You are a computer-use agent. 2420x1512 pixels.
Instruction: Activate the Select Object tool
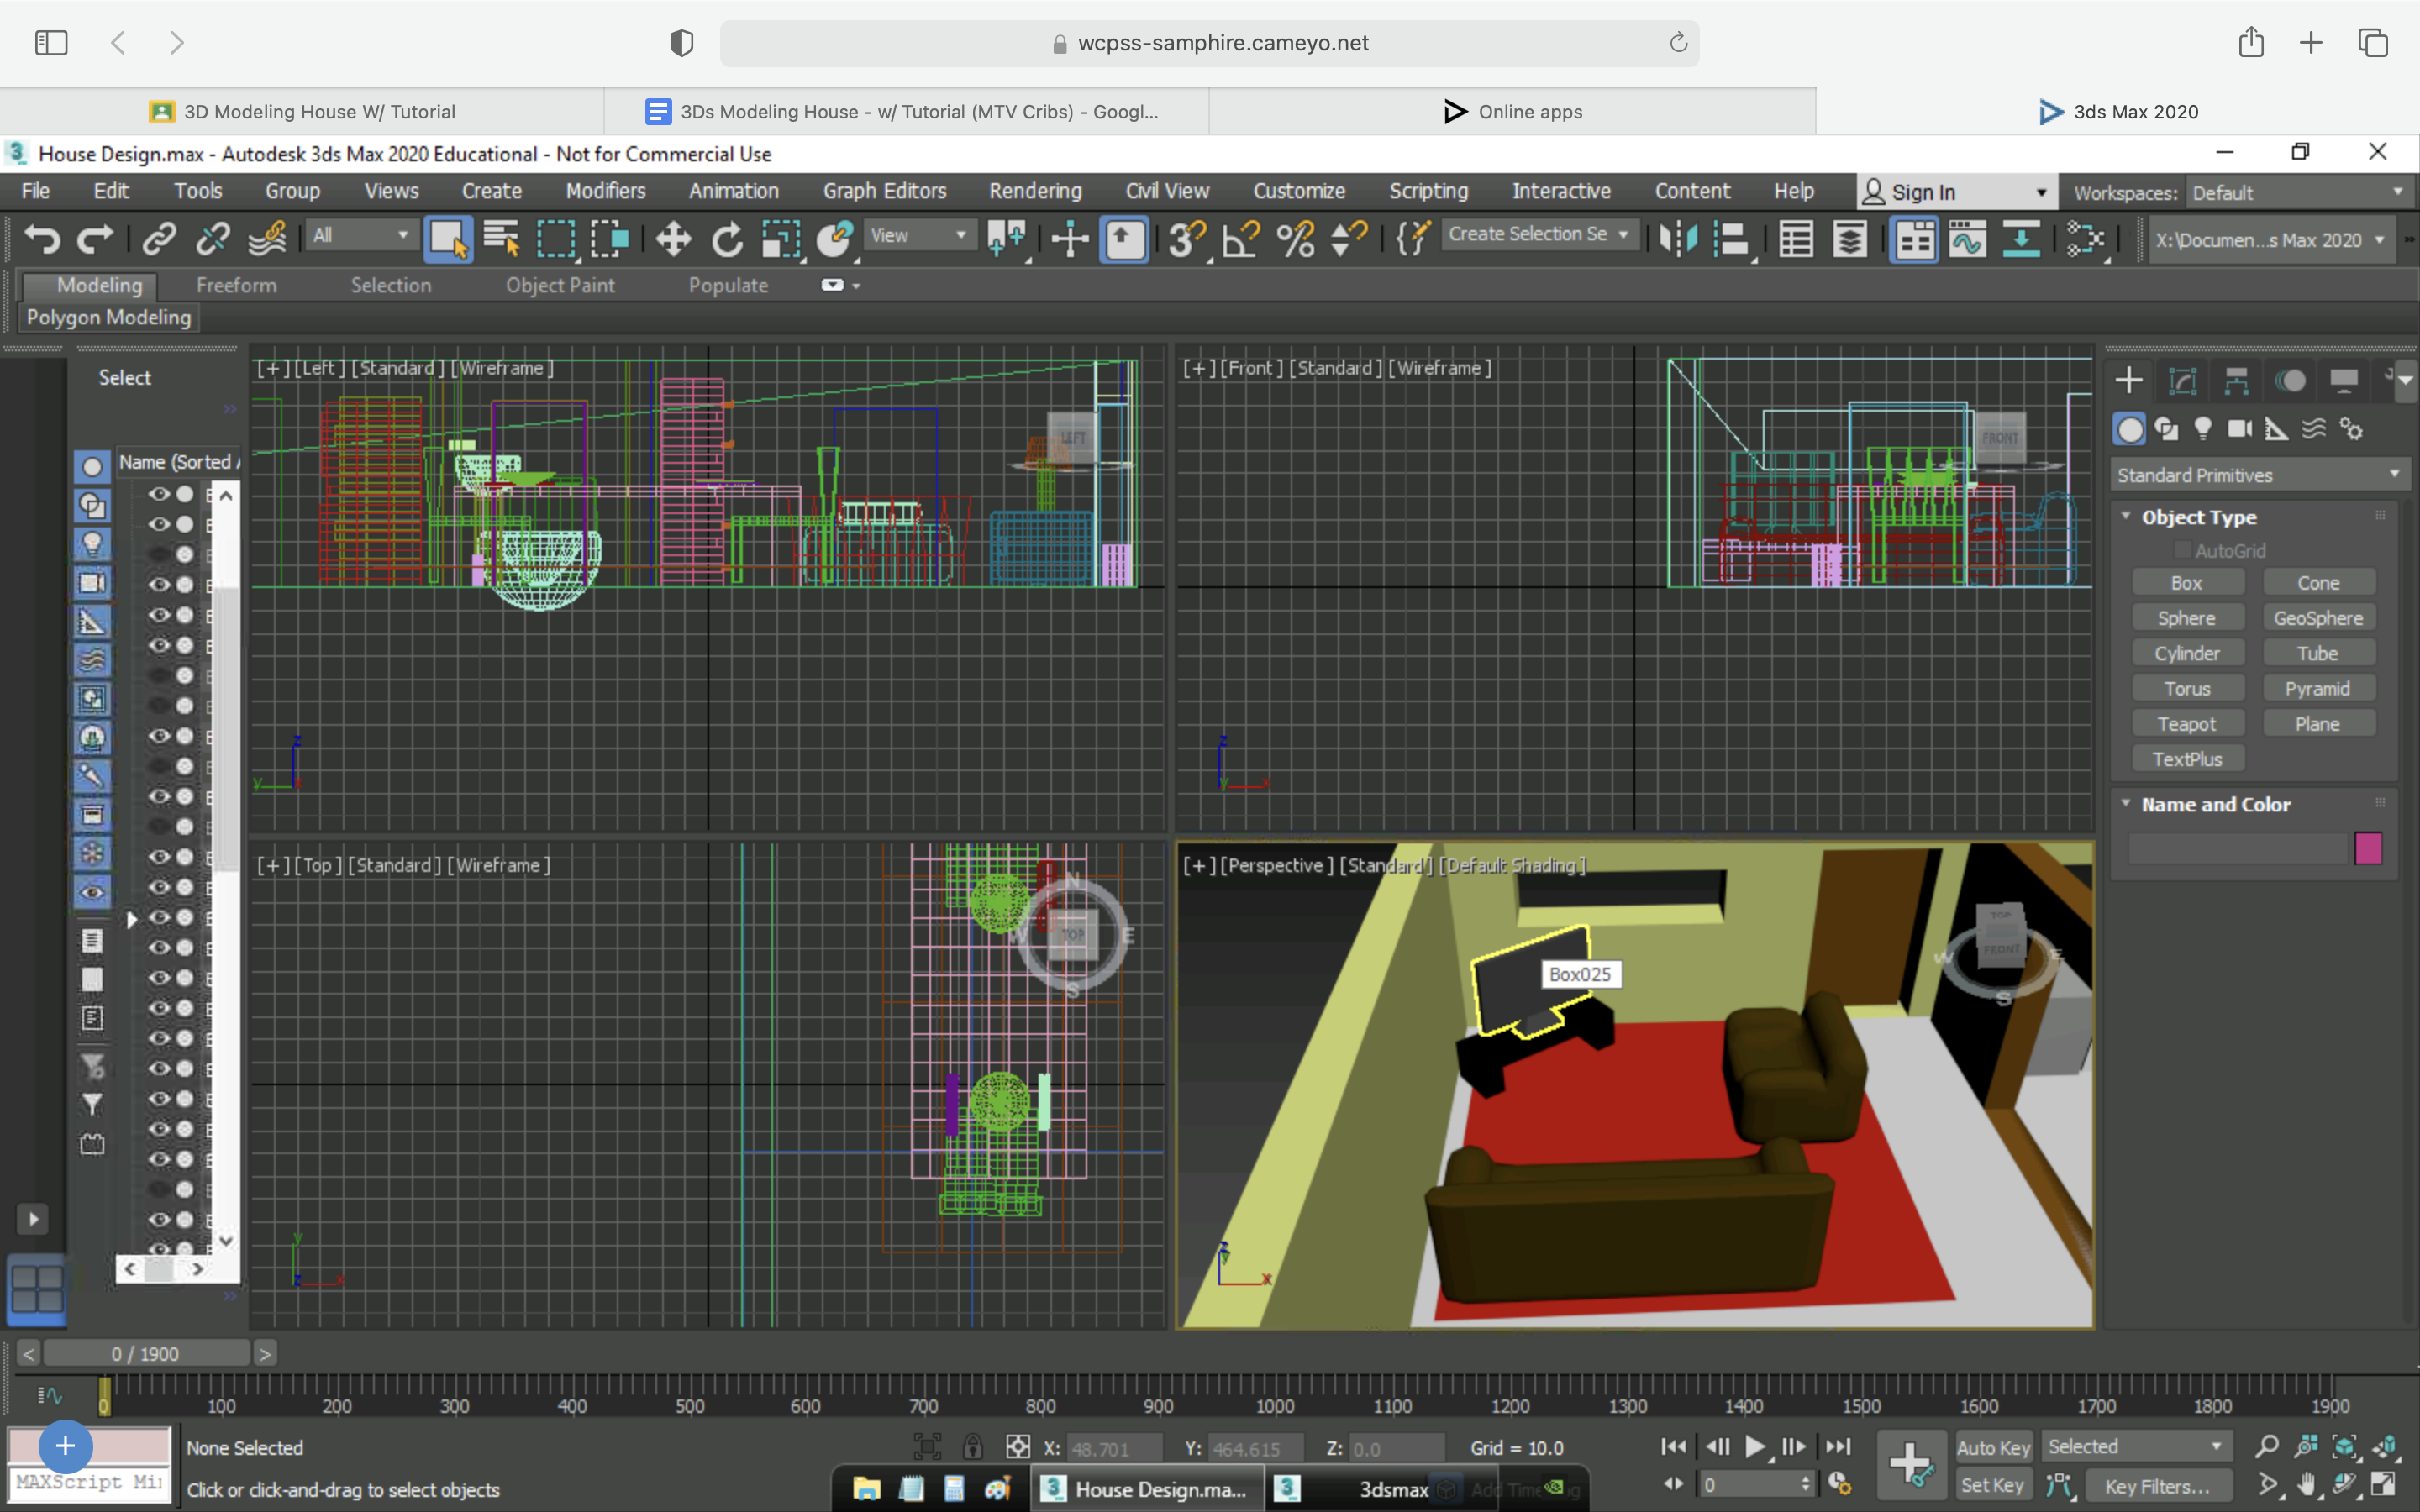(448, 239)
